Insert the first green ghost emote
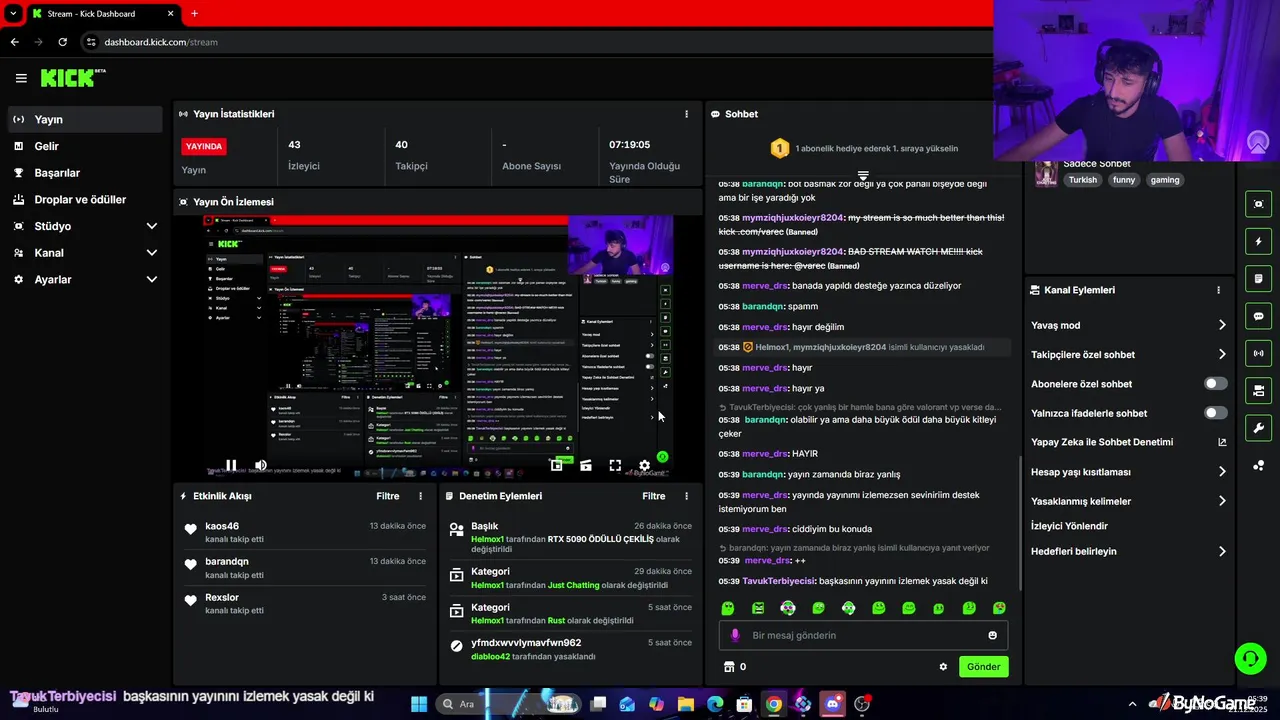Viewport: 1280px width, 720px height. click(728, 608)
